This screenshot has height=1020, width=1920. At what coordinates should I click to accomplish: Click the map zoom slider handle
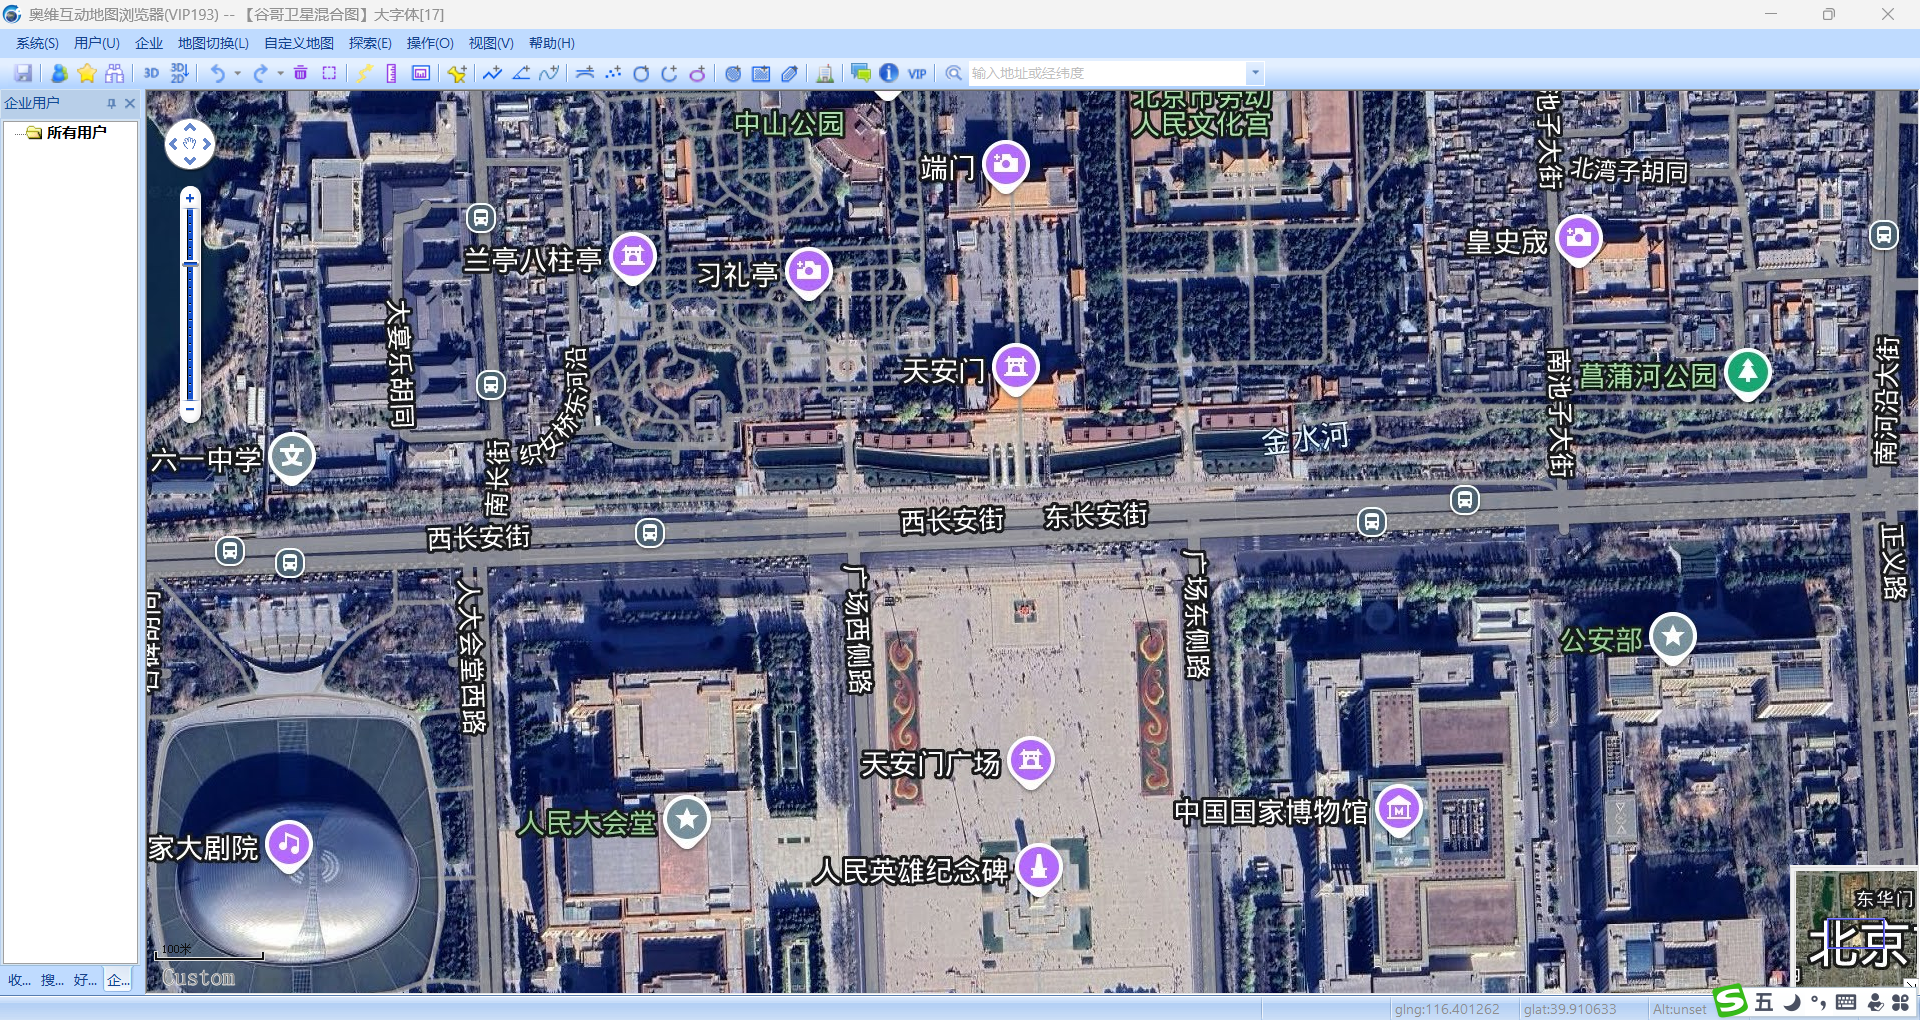(x=190, y=264)
